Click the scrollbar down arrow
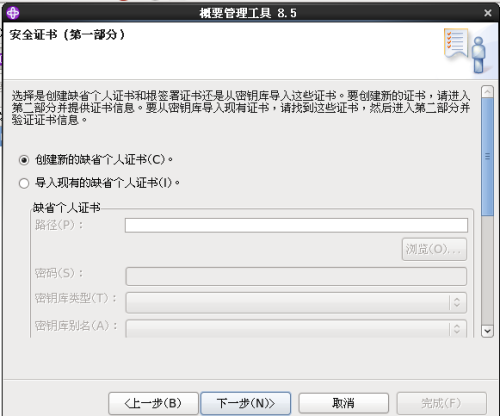Viewport: 500px width, 416px height. click(488, 331)
